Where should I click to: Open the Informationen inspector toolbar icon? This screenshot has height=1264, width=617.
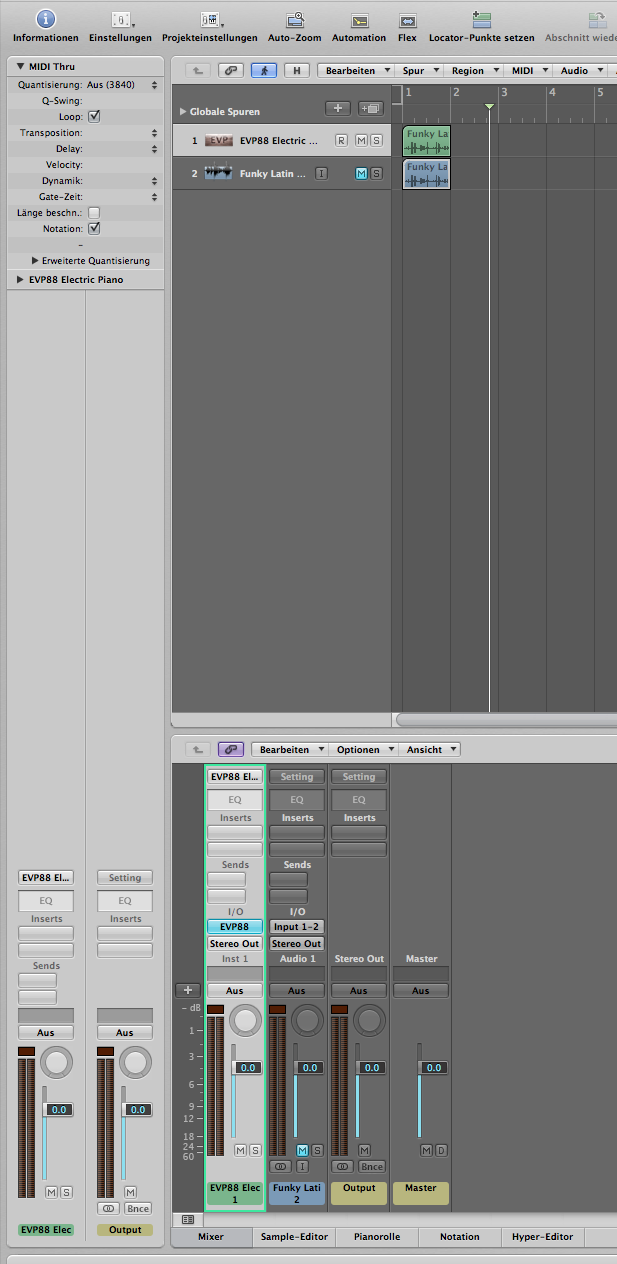tap(45, 19)
